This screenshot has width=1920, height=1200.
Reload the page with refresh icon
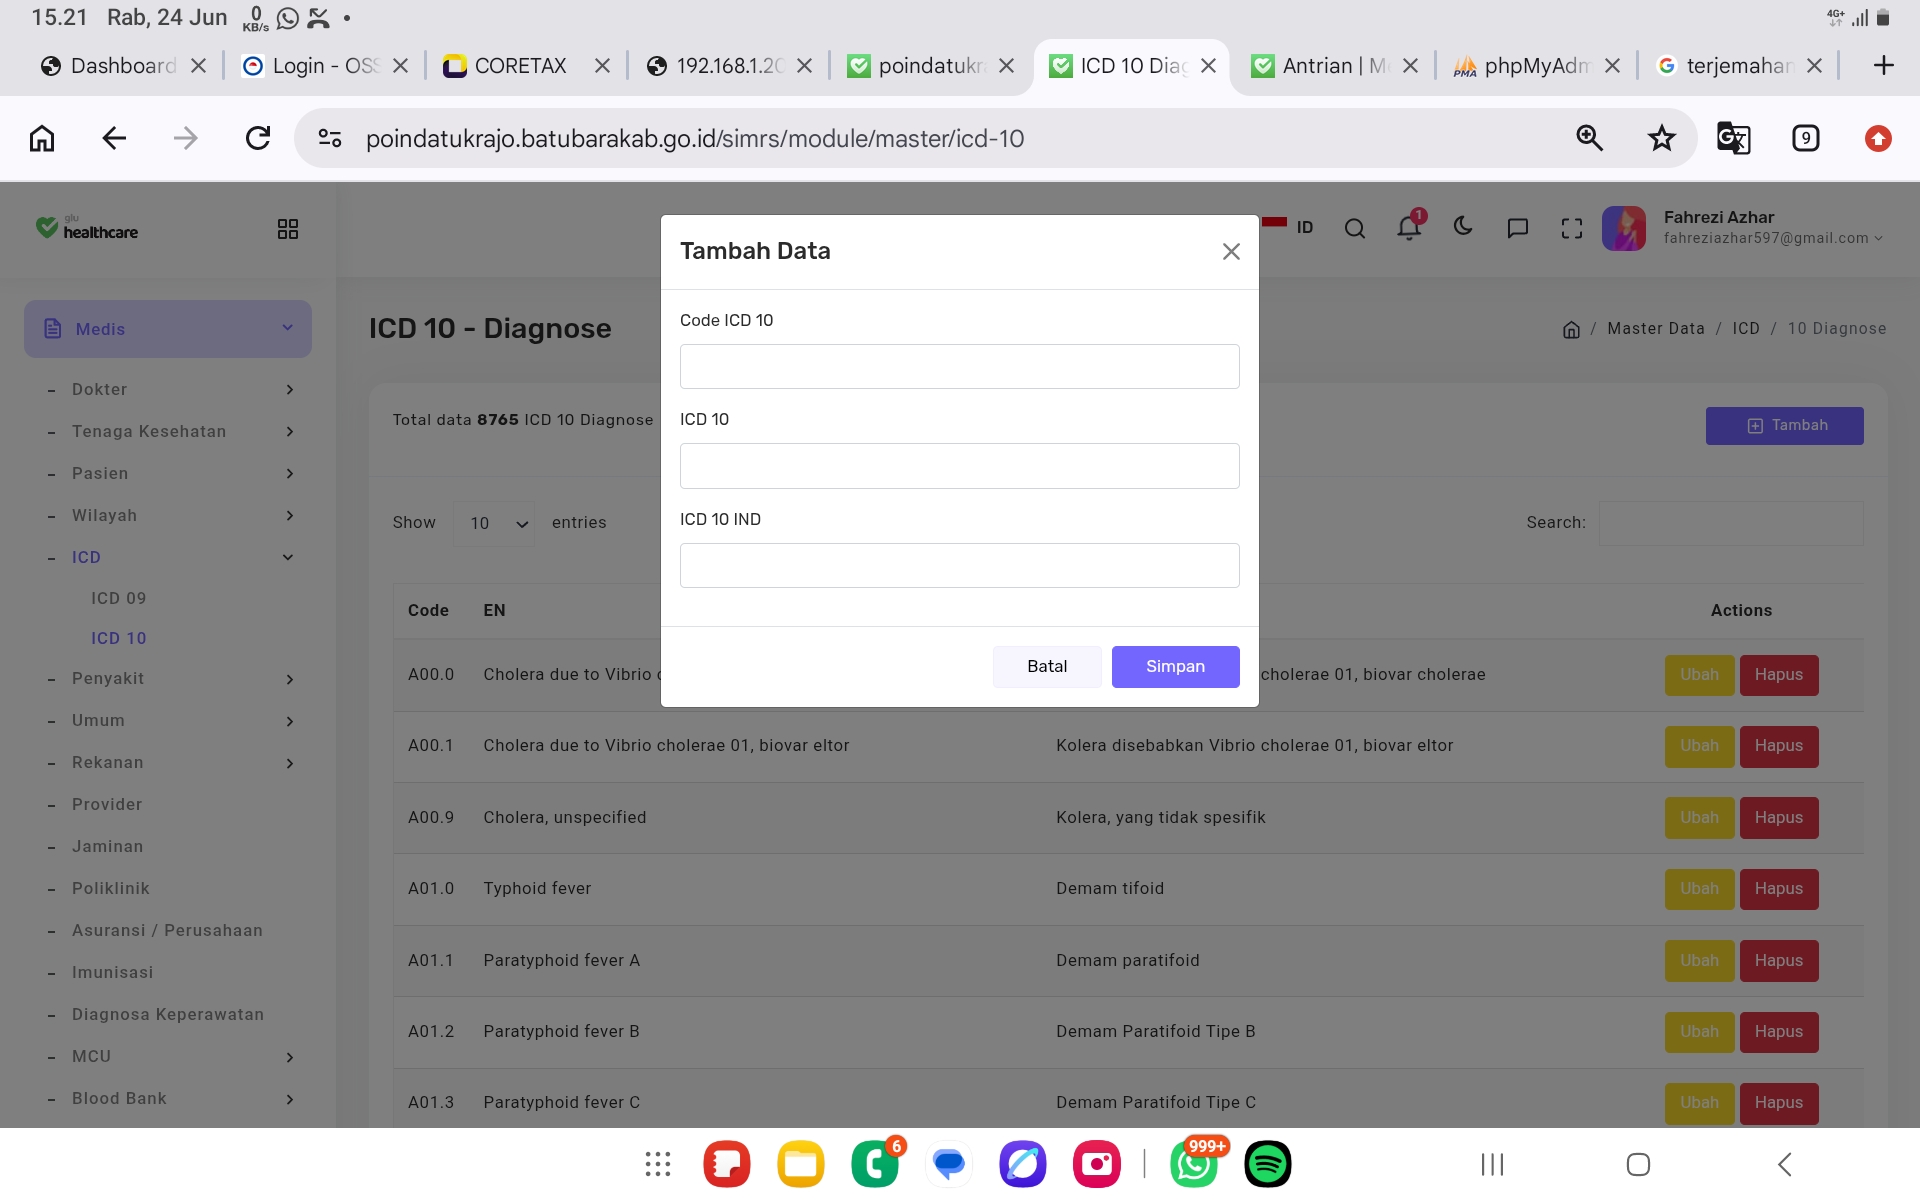258,138
